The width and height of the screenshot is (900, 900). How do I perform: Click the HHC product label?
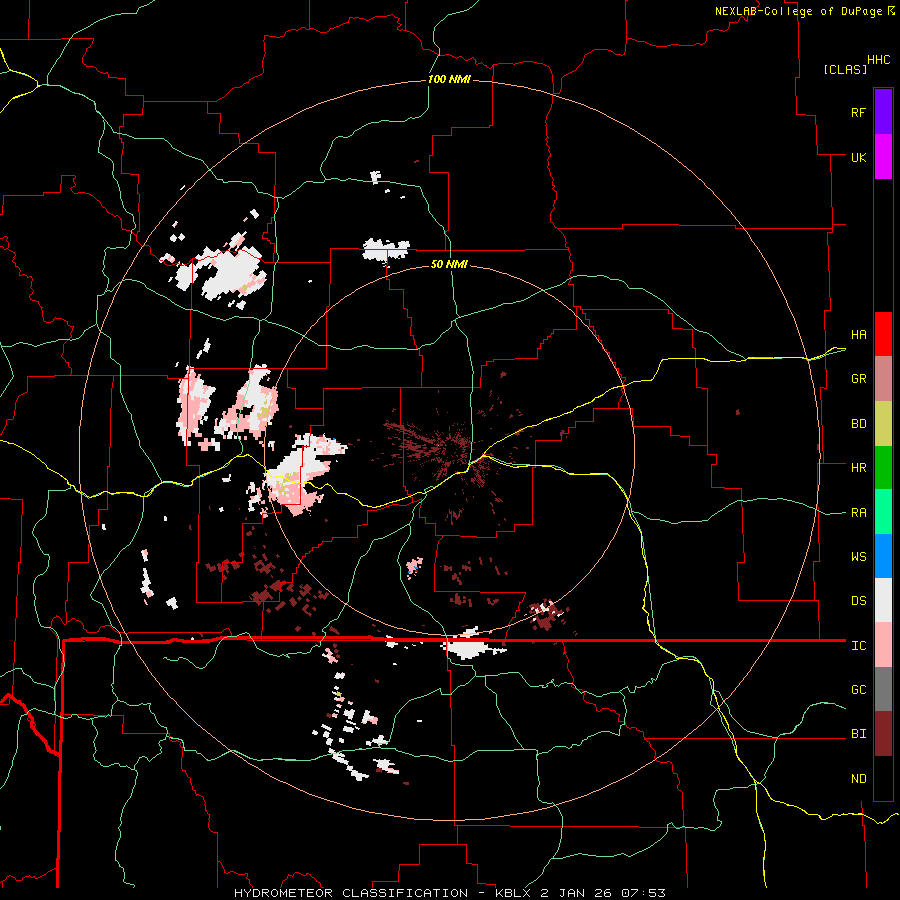point(878,60)
